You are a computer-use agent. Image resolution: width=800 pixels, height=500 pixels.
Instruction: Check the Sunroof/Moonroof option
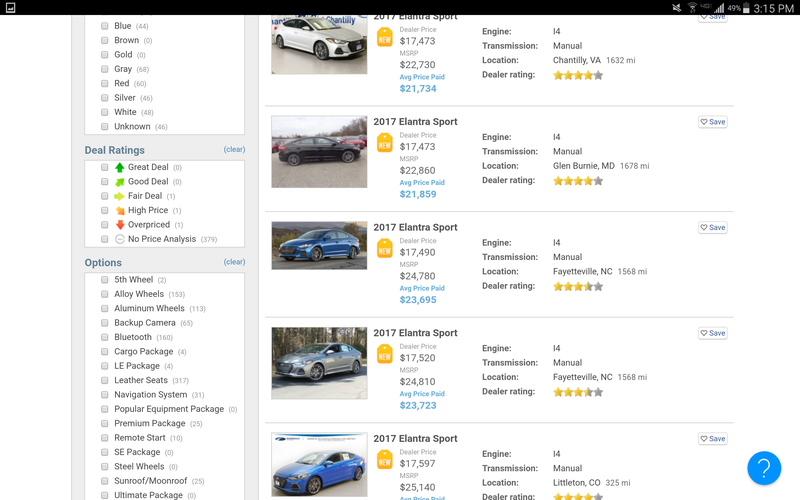pyautogui.click(x=105, y=481)
